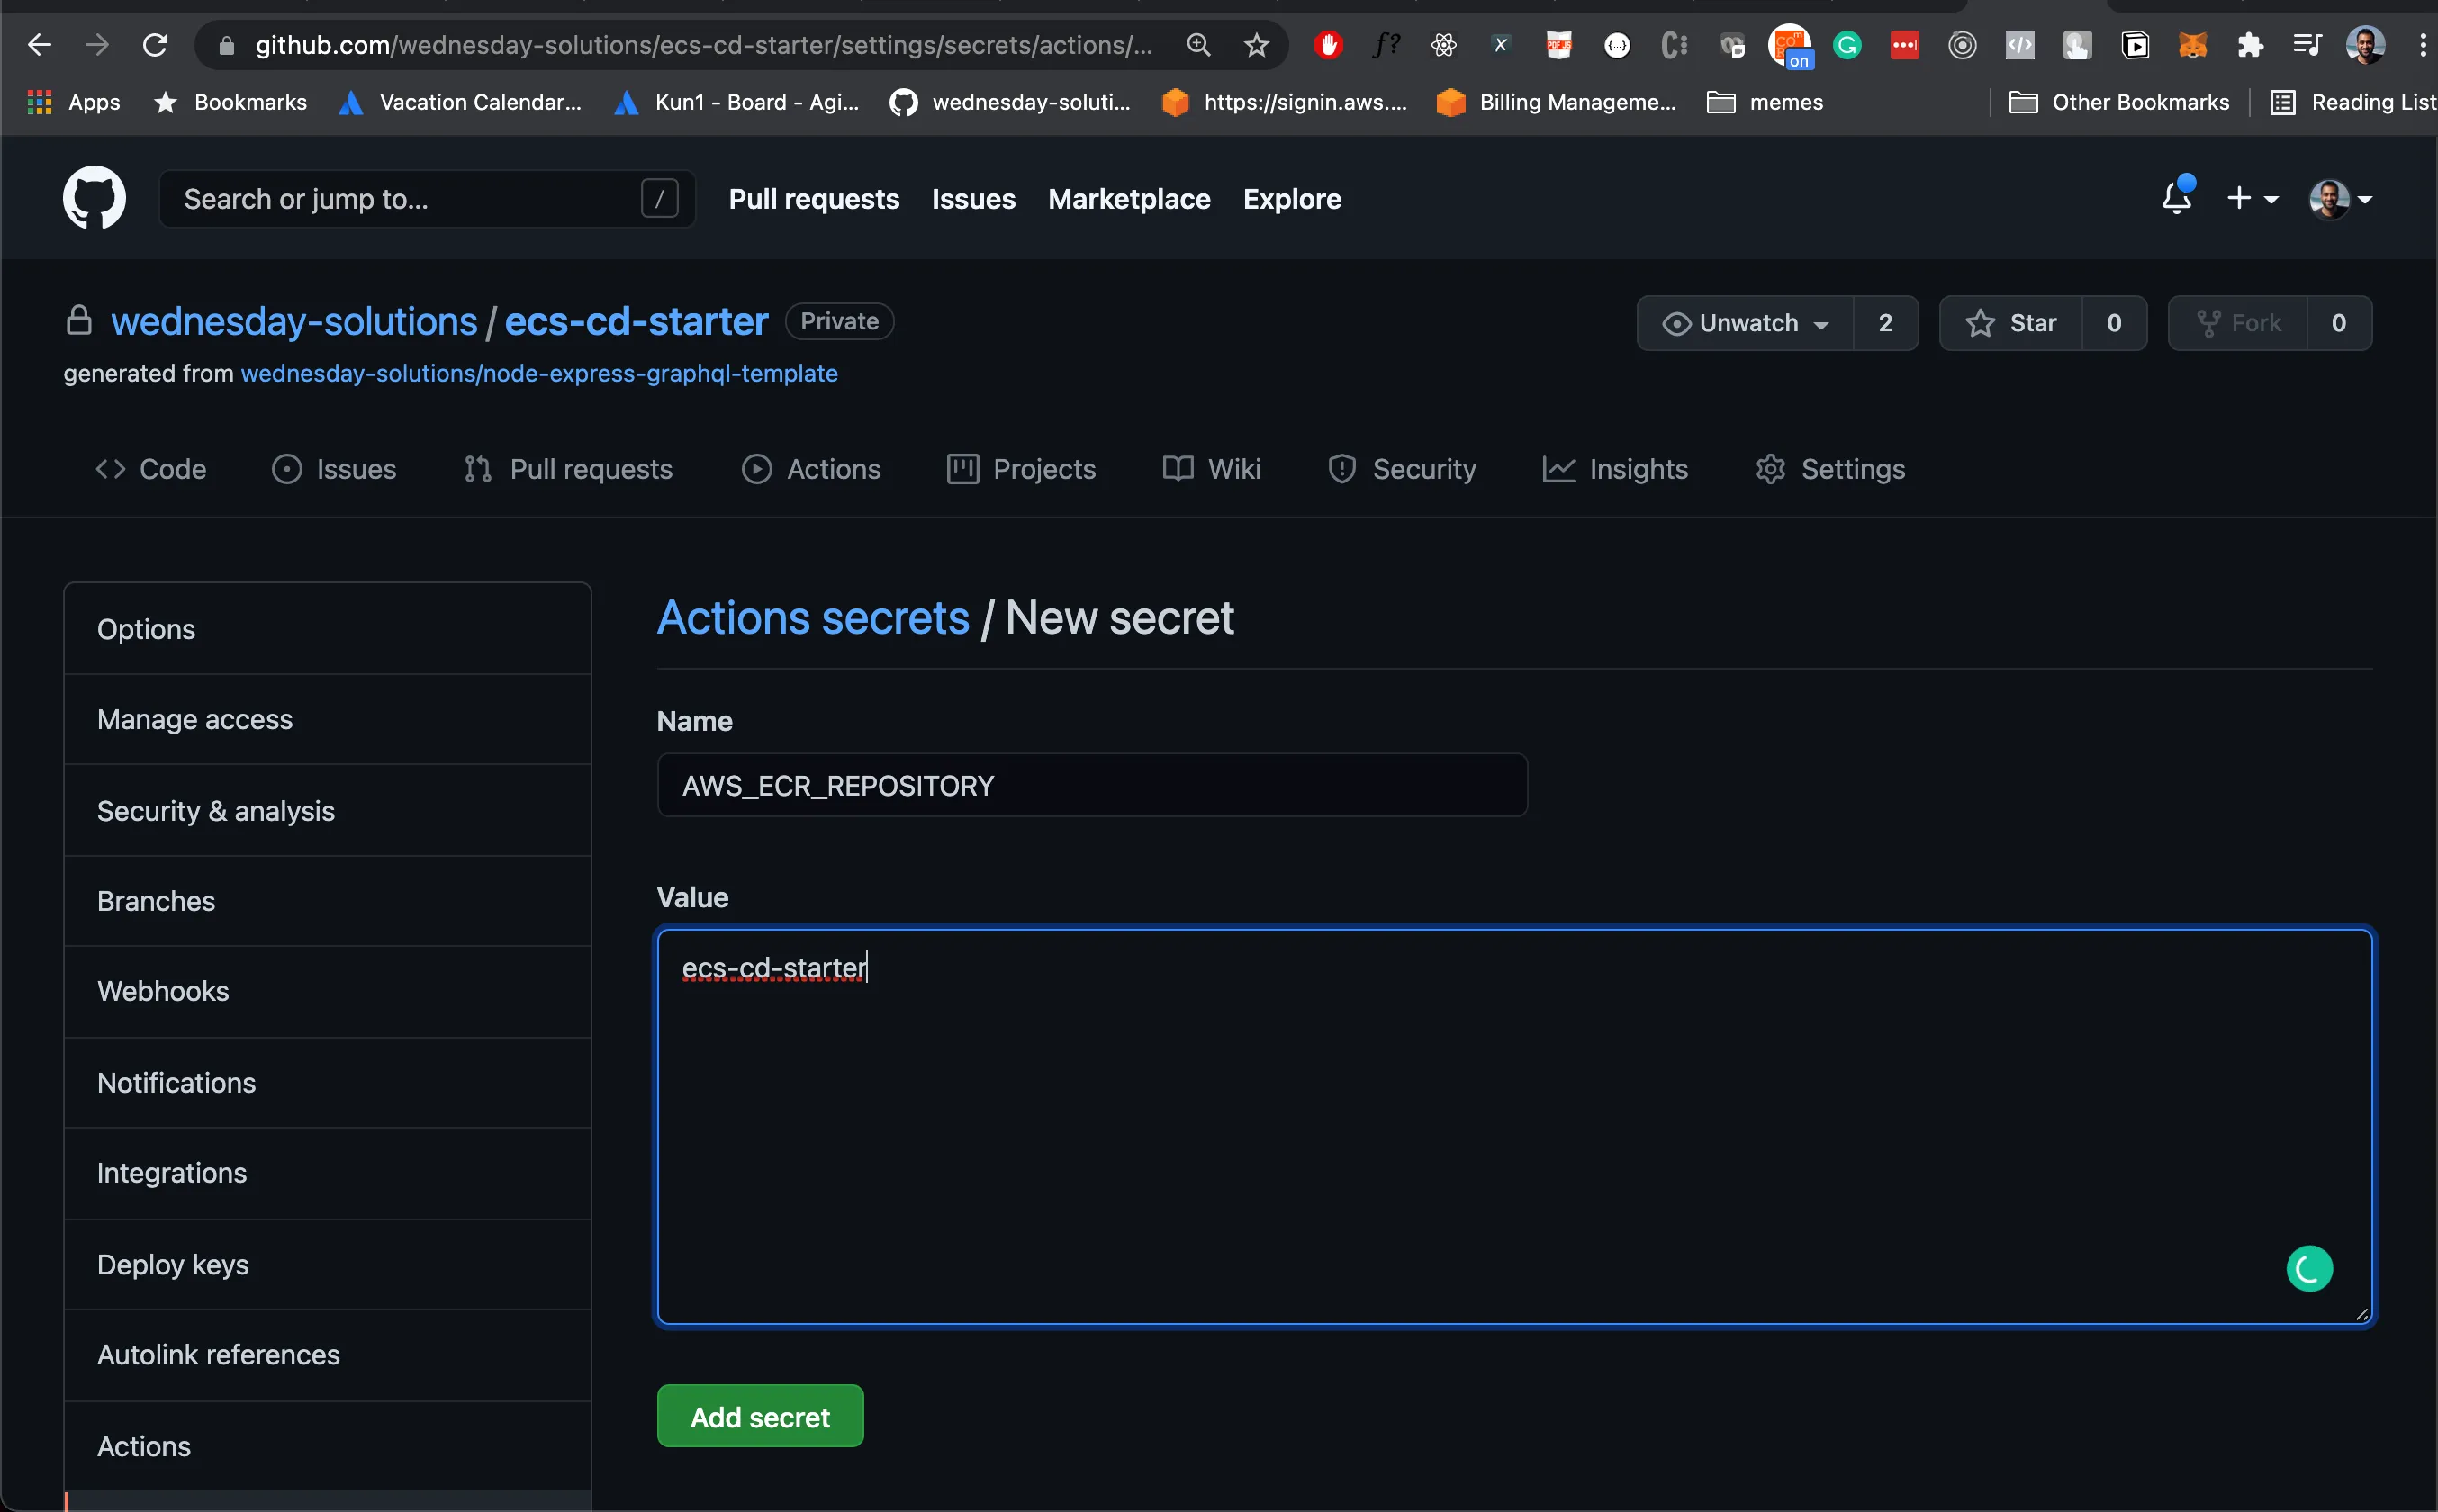
Task: Go to GitHub home via Octocat logo
Action: click(94, 198)
